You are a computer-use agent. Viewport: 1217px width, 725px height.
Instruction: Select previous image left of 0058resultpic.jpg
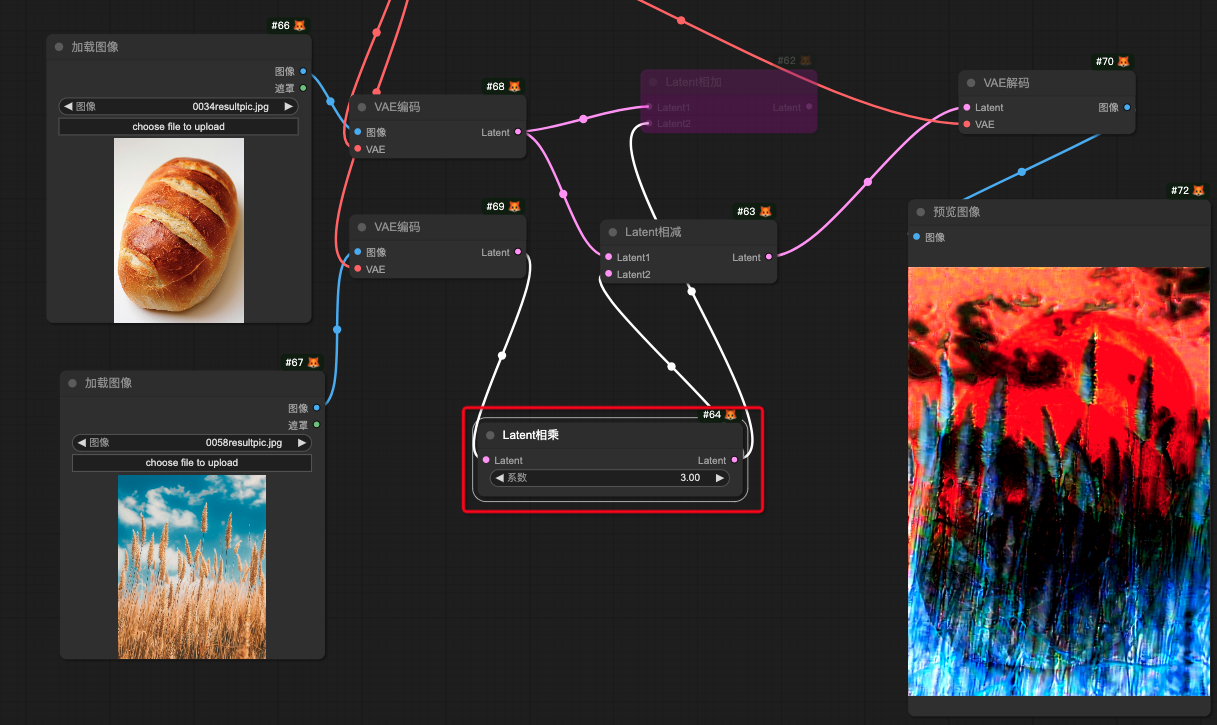coord(82,442)
